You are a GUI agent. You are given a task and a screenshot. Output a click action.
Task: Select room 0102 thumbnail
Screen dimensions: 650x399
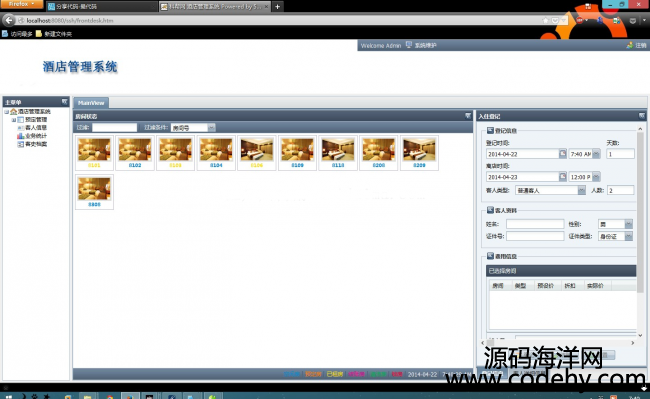pyautogui.click(x=135, y=152)
